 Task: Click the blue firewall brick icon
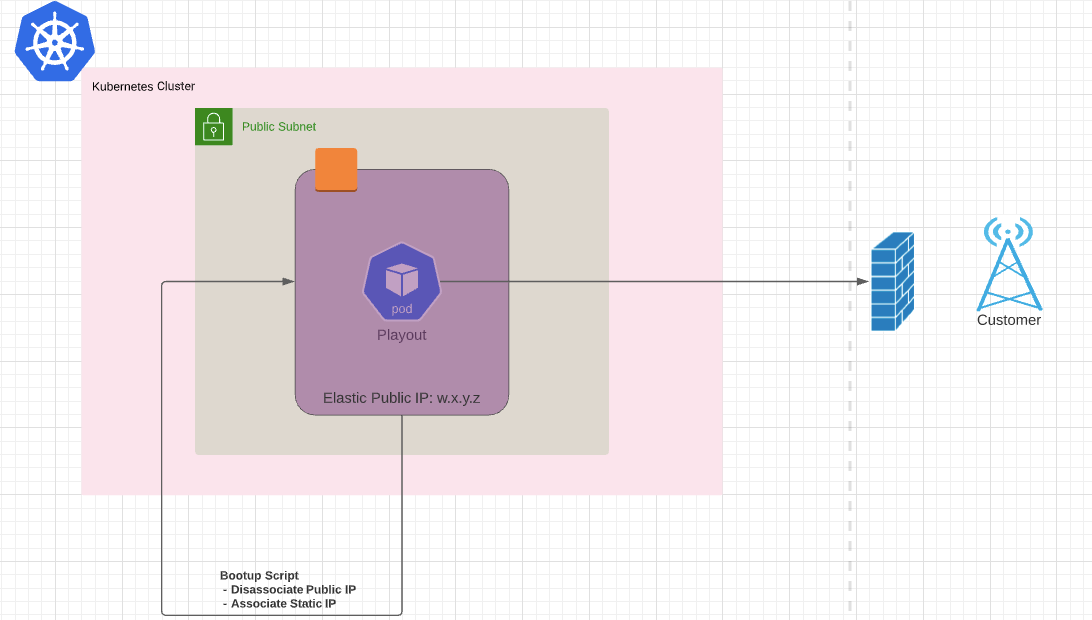[x=894, y=281]
